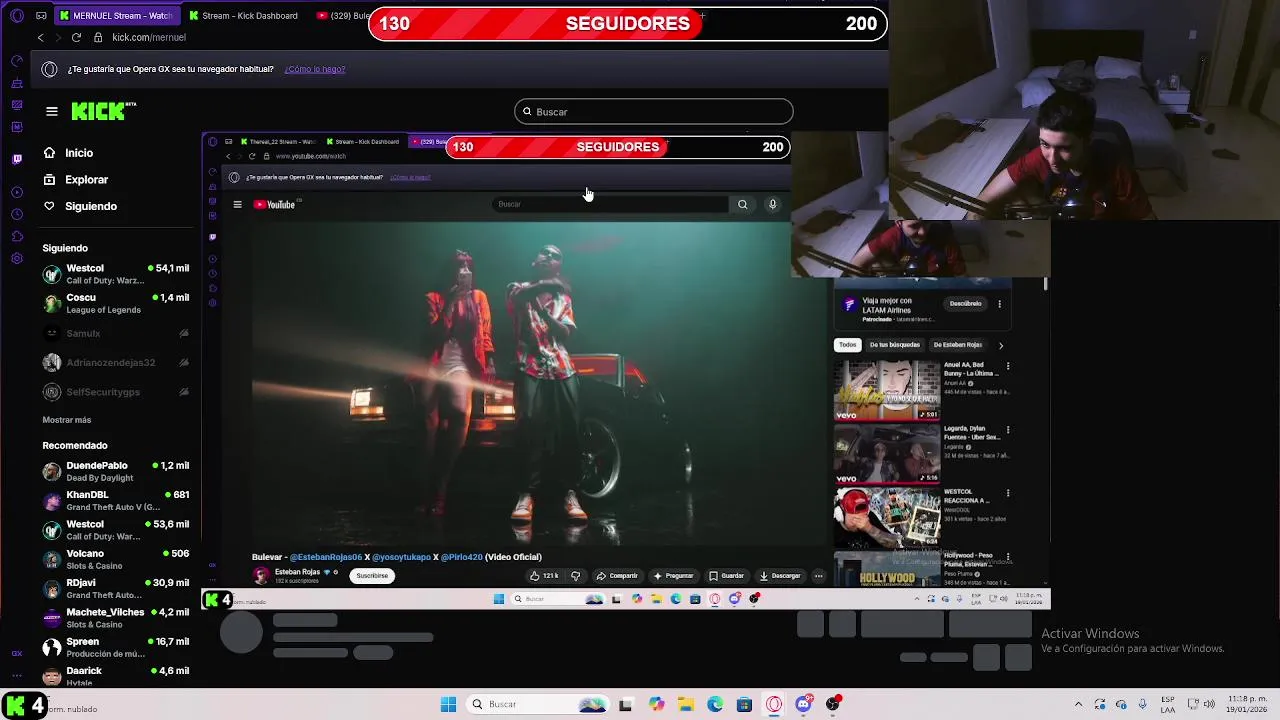Open recommended channel RDjavi
Image resolution: width=1280 pixels, height=720 pixels.
(x=116, y=588)
